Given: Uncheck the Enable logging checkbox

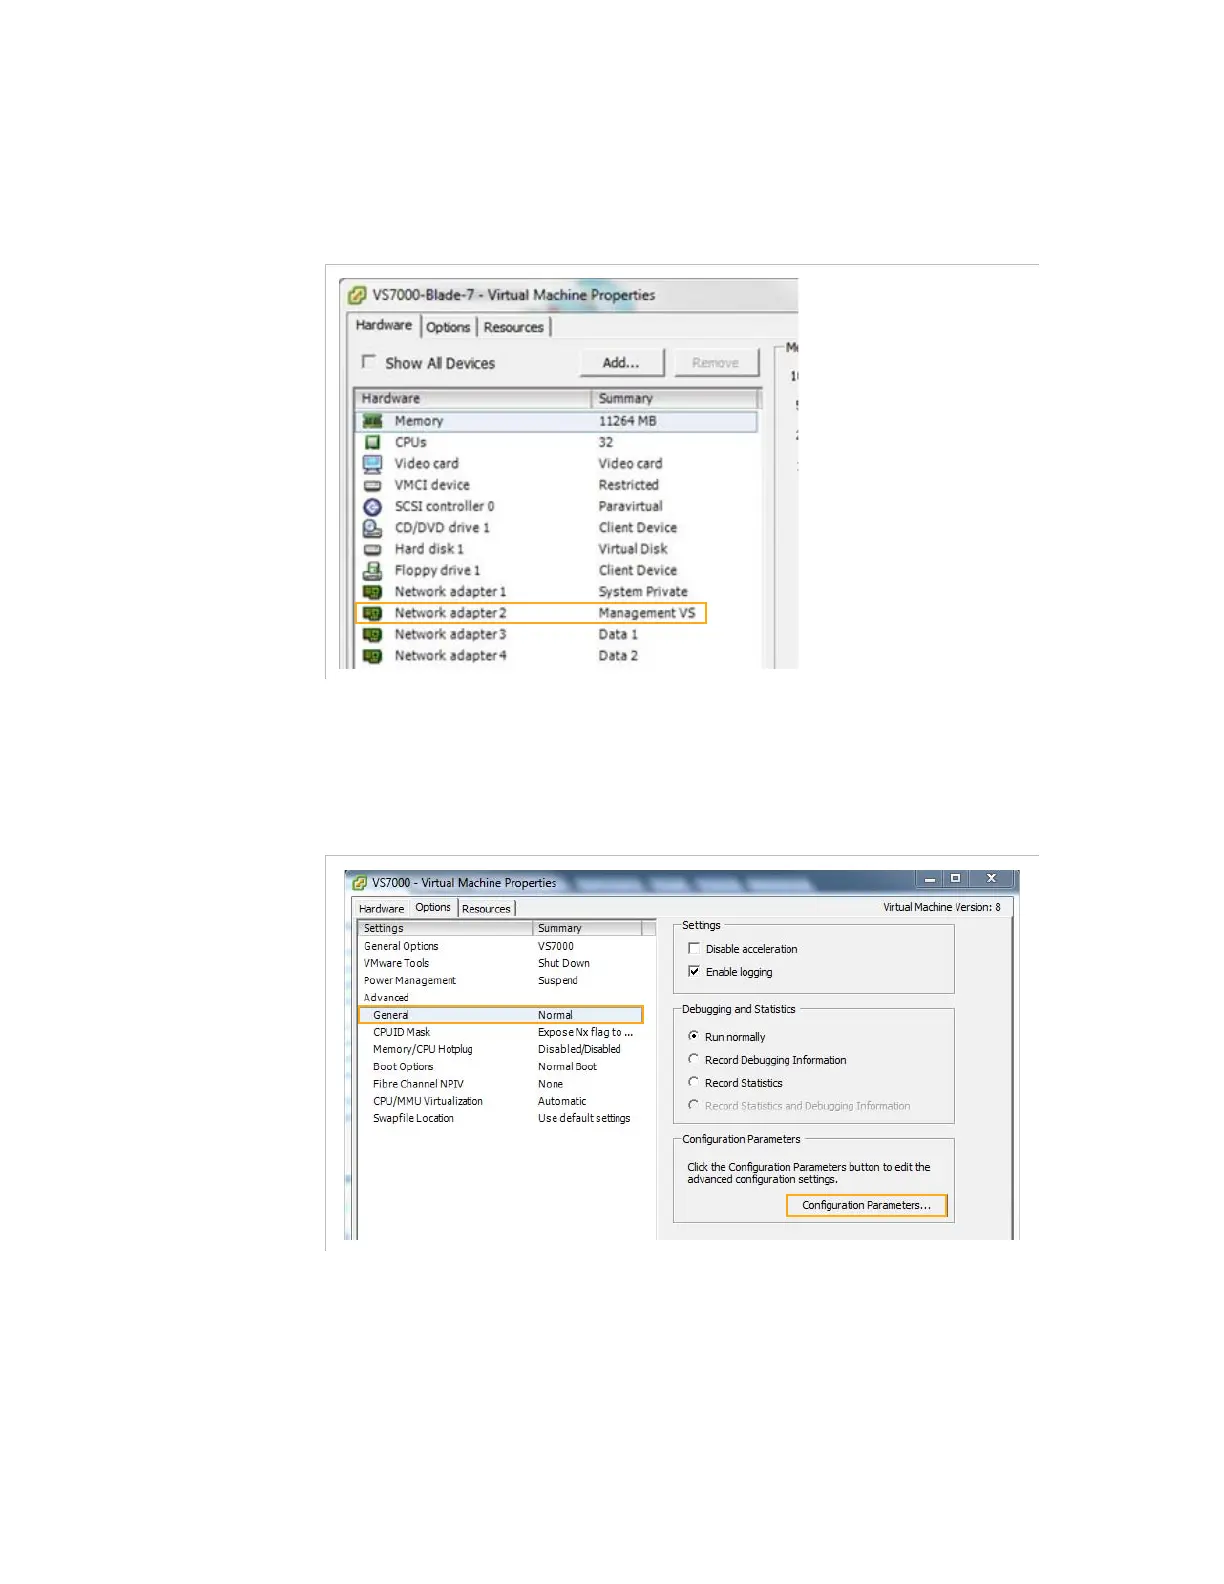Looking at the screenshot, I should pyautogui.click(x=694, y=971).
